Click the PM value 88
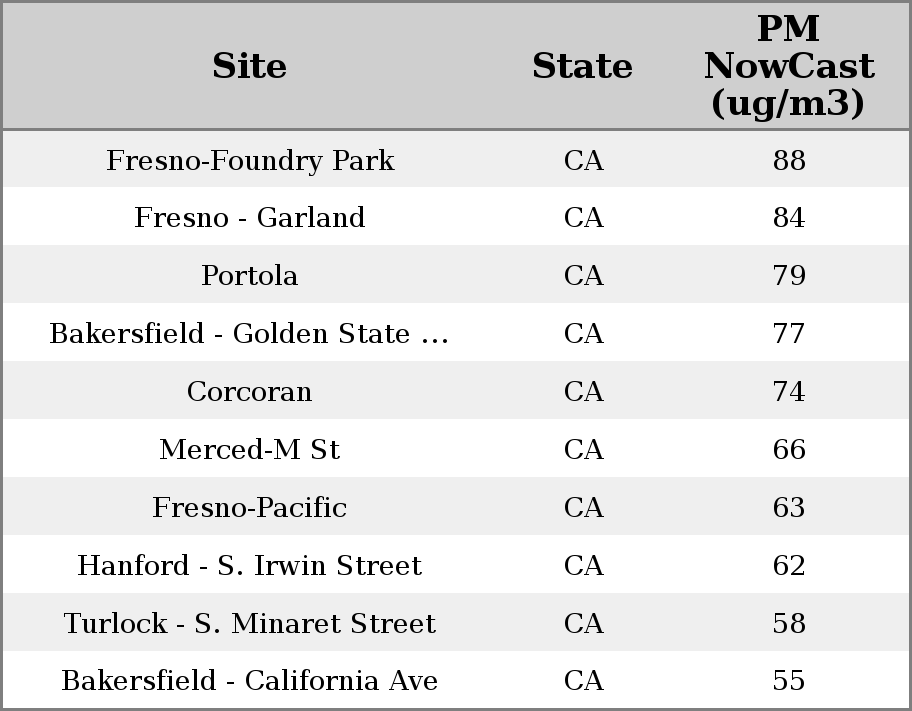Screen dimensions: 912x711 789,160
